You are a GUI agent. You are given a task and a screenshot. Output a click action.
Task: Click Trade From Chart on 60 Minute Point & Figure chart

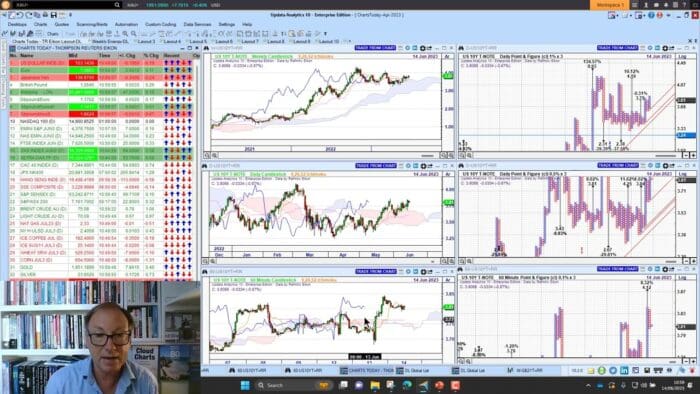point(617,269)
